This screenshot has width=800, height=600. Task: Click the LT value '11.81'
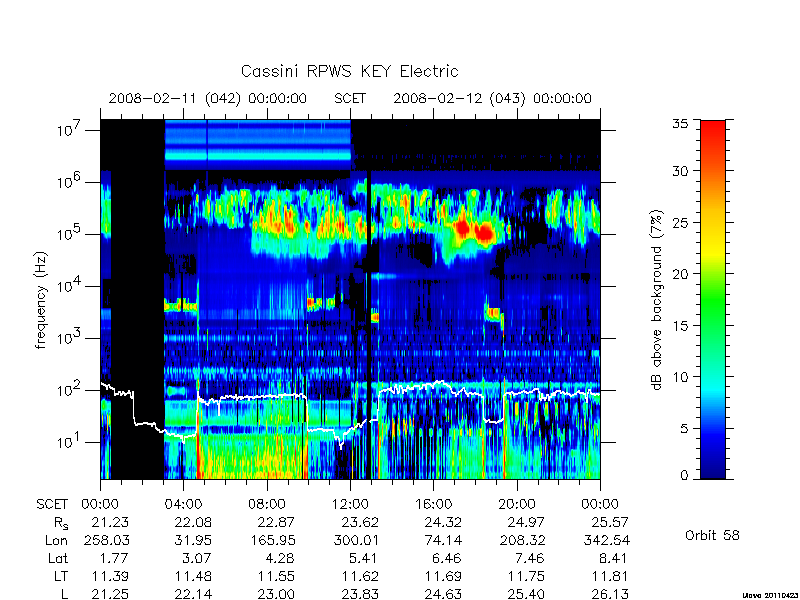point(610,577)
